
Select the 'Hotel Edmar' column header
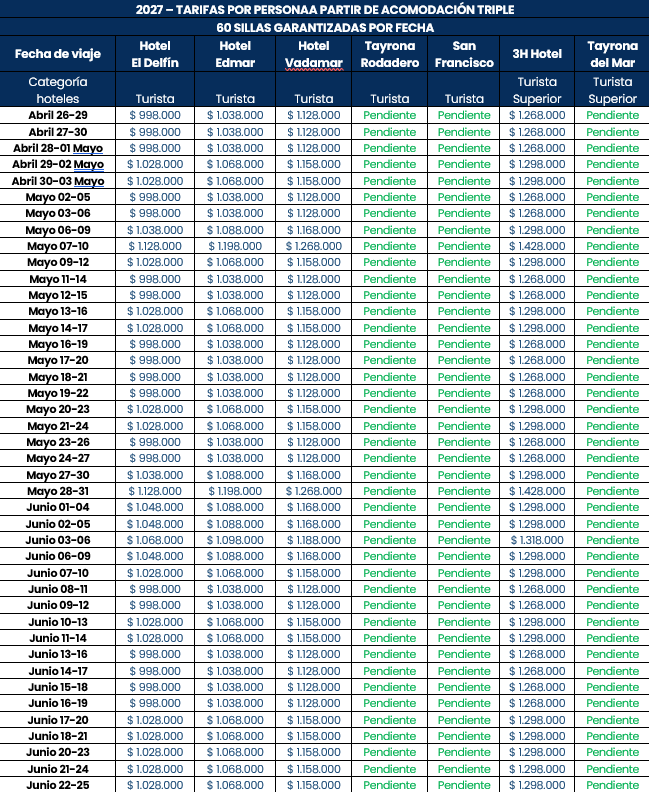pyautogui.click(x=235, y=54)
